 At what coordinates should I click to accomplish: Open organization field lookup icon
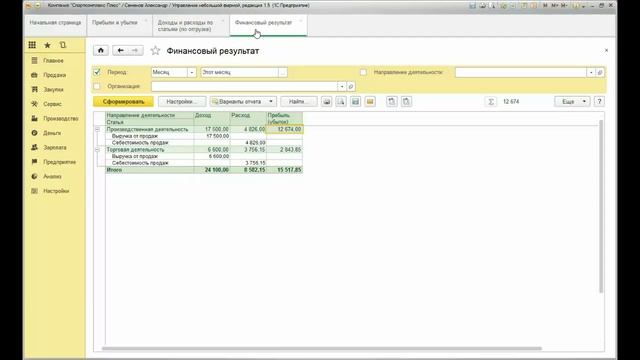[351, 87]
